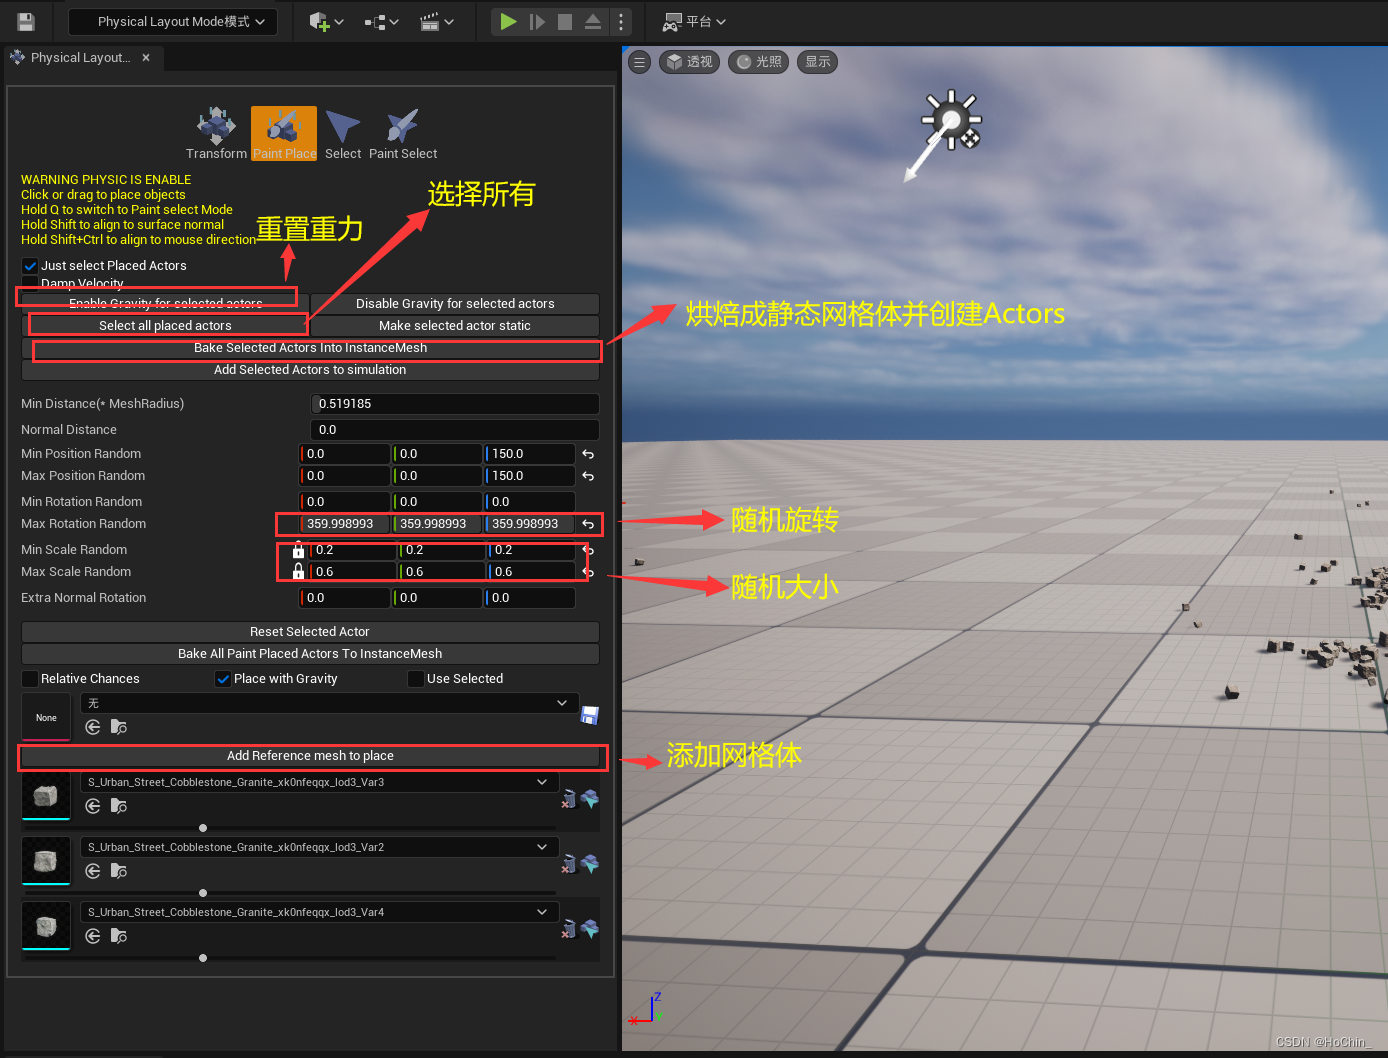Save the current level
This screenshot has height=1058, width=1388.
click(x=27, y=21)
